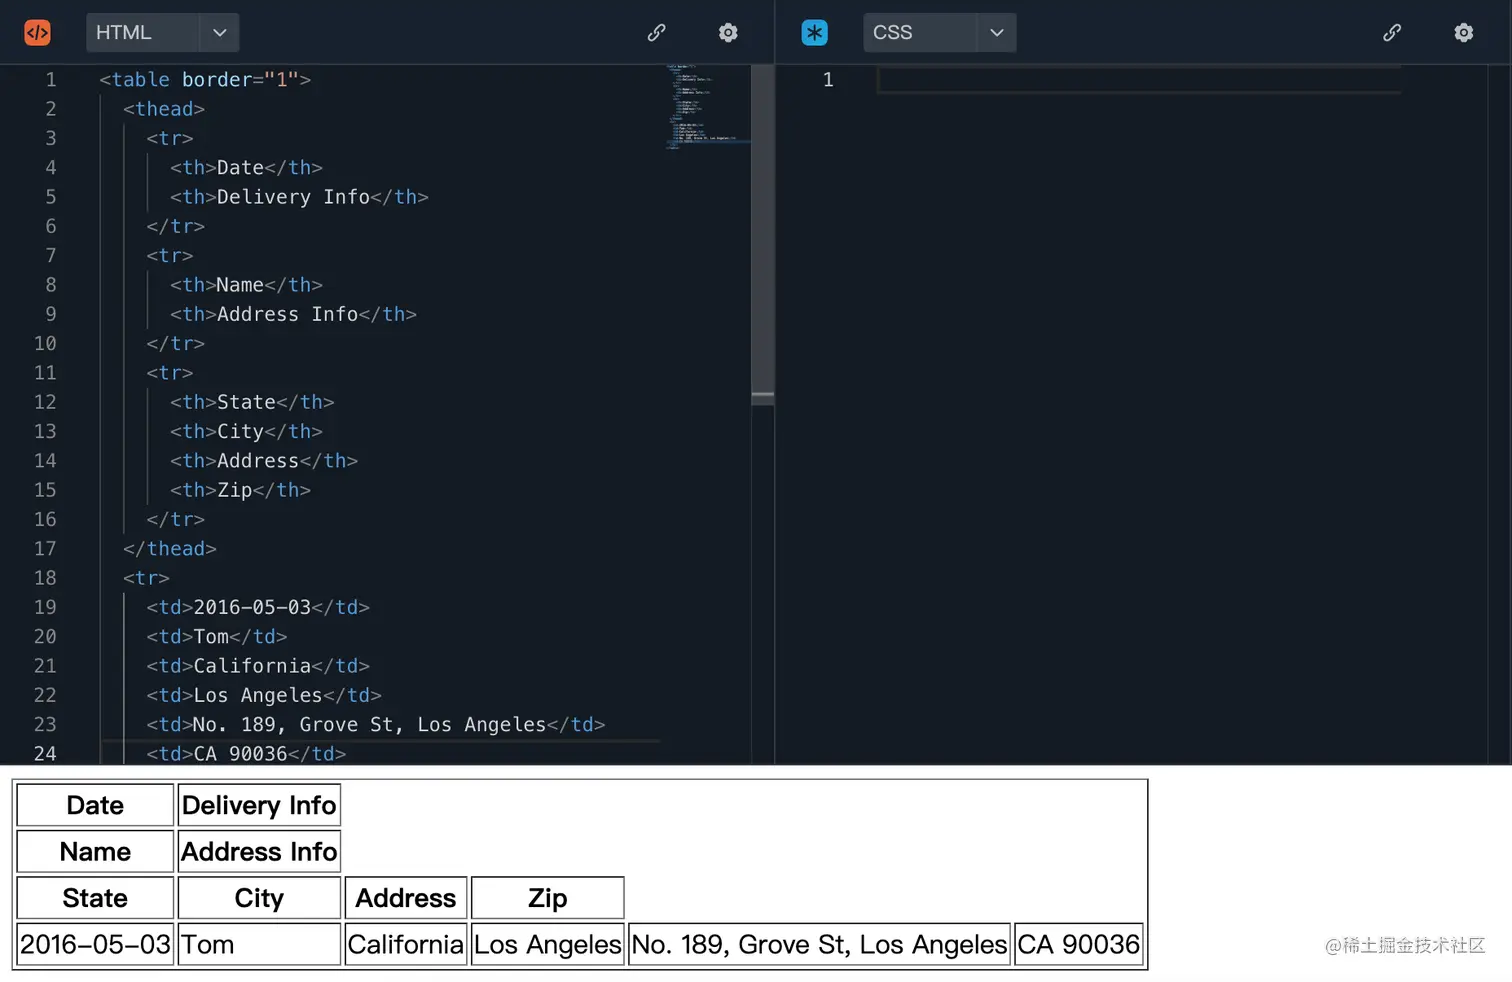The height and width of the screenshot is (982, 1512).
Task: Click the td California code line
Action: coord(258,666)
